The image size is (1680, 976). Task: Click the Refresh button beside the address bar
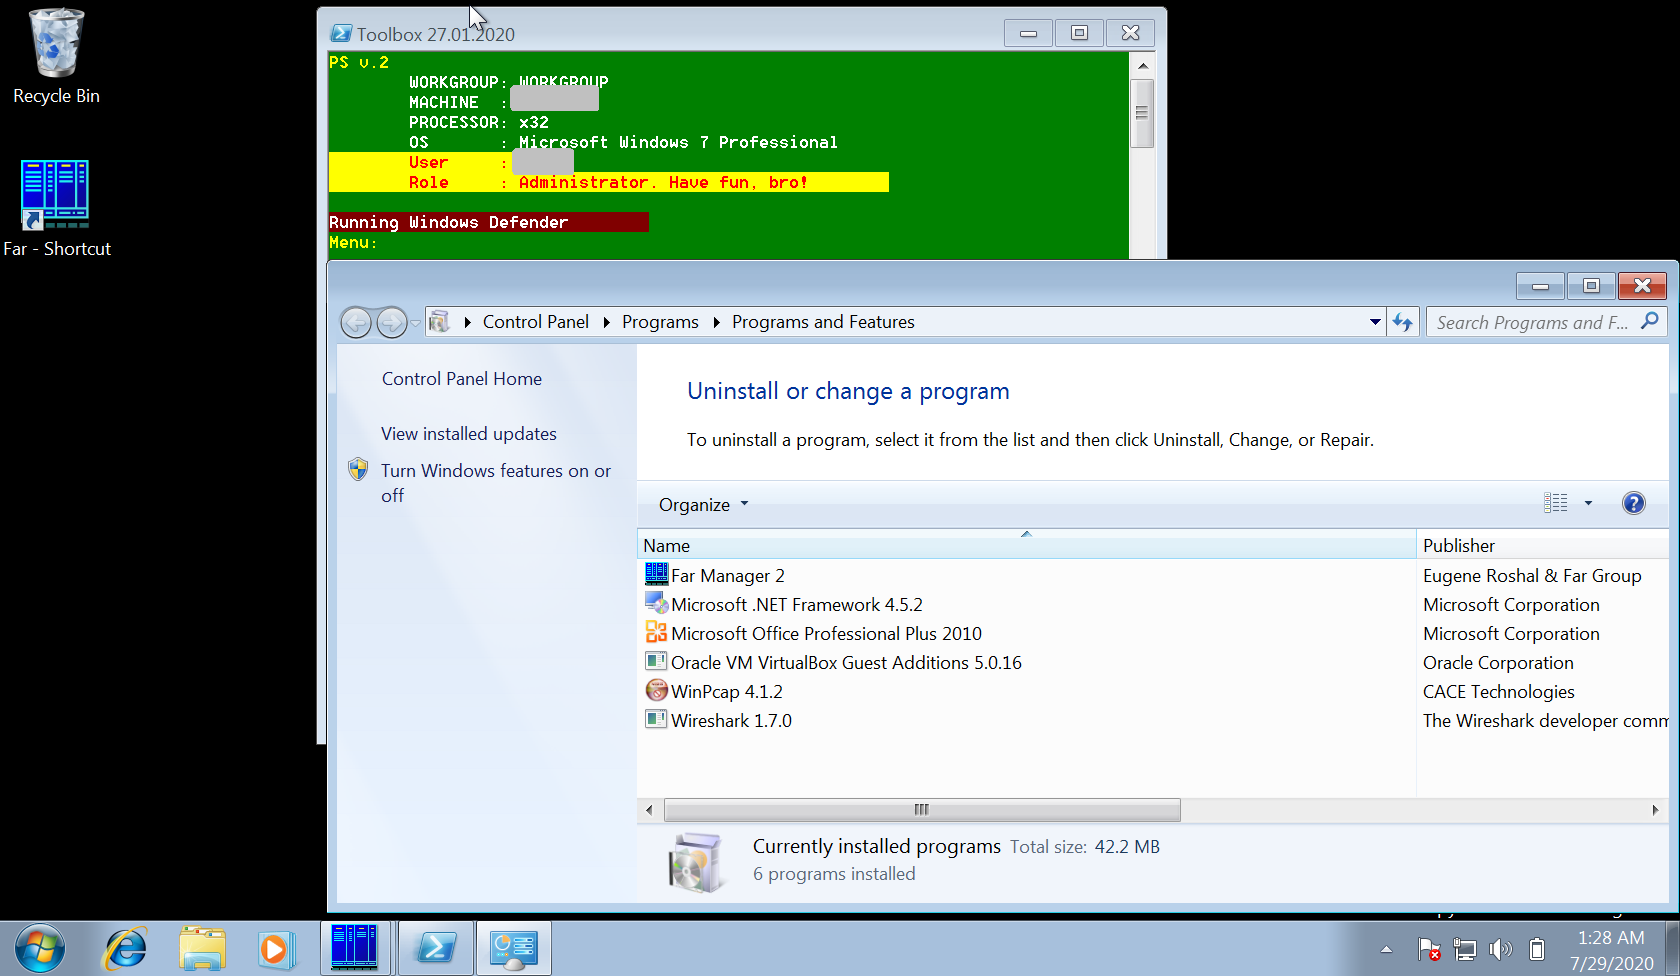point(1403,322)
